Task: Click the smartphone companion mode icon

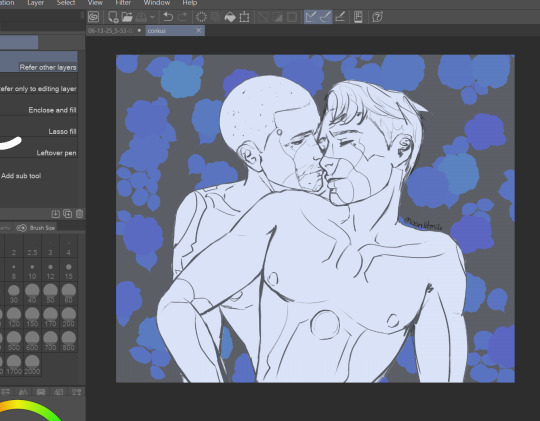Action: coord(358,17)
